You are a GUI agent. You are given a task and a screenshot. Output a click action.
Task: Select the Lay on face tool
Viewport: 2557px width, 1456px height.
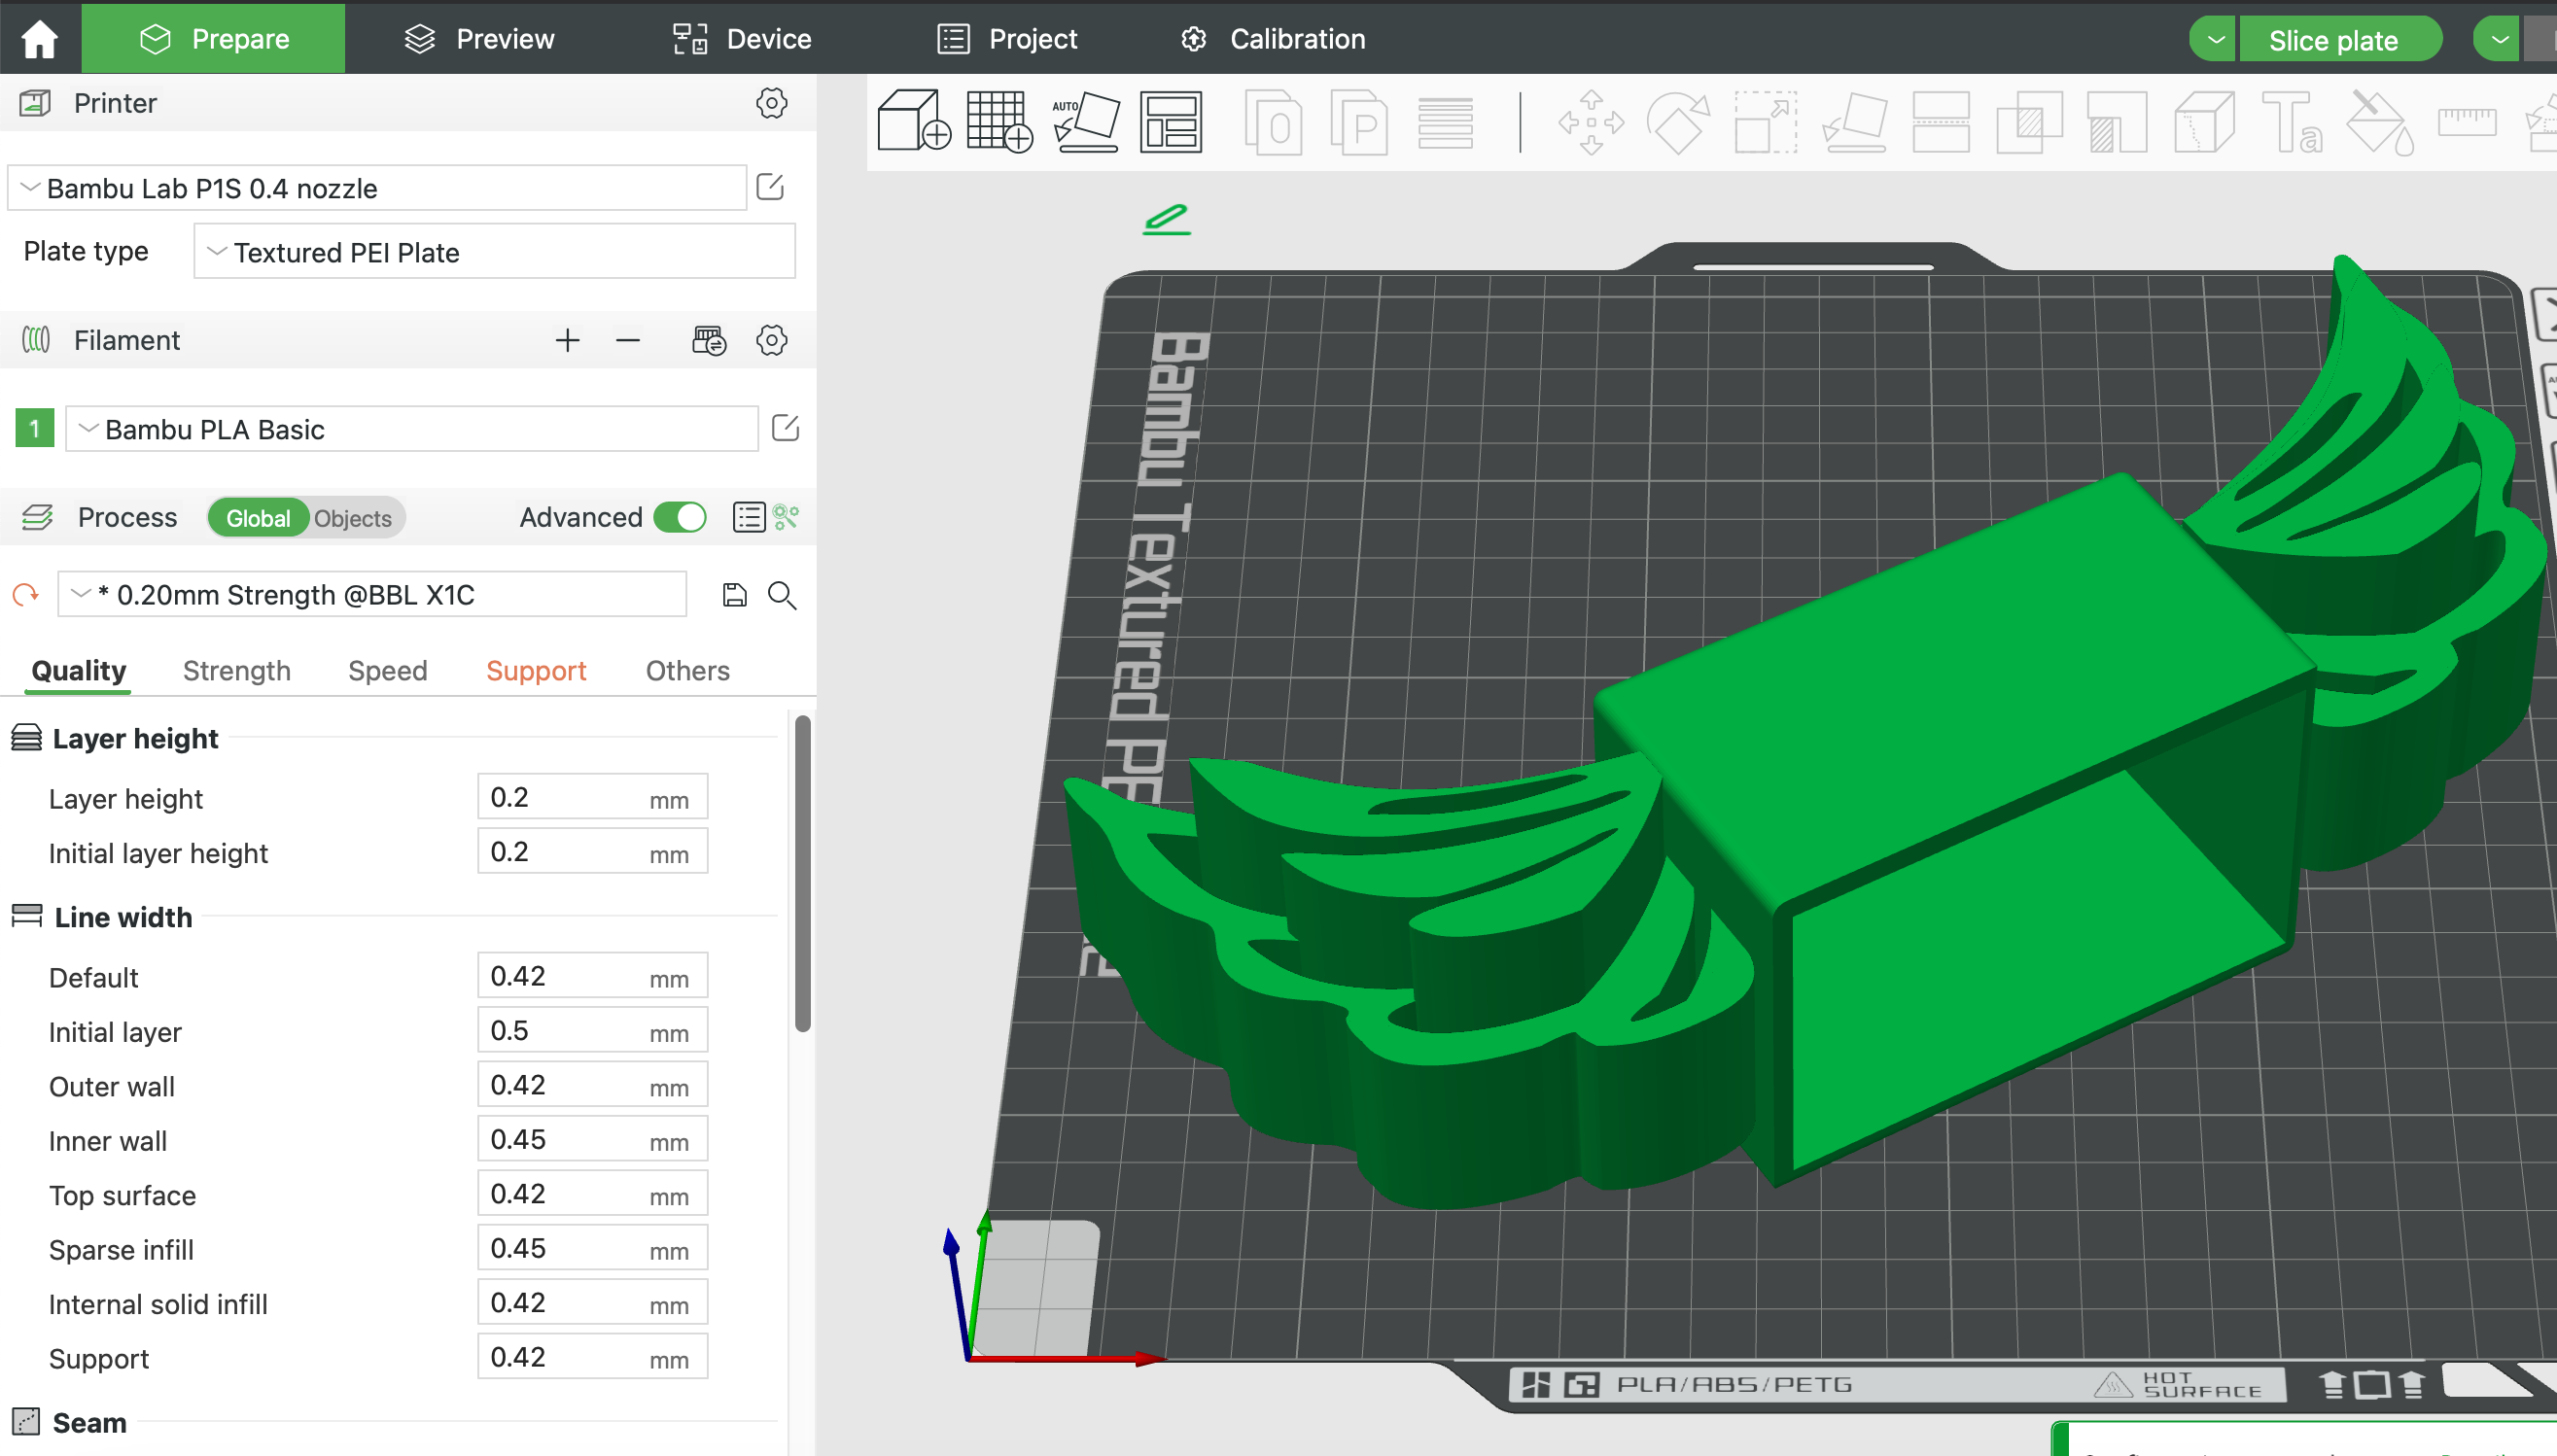click(x=1854, y=122)
